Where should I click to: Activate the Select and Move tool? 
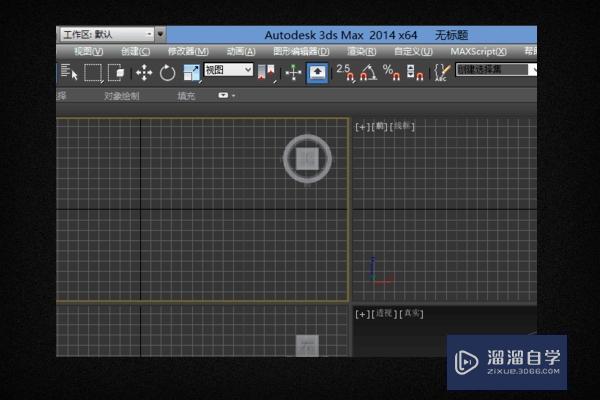tap(144, 72)
